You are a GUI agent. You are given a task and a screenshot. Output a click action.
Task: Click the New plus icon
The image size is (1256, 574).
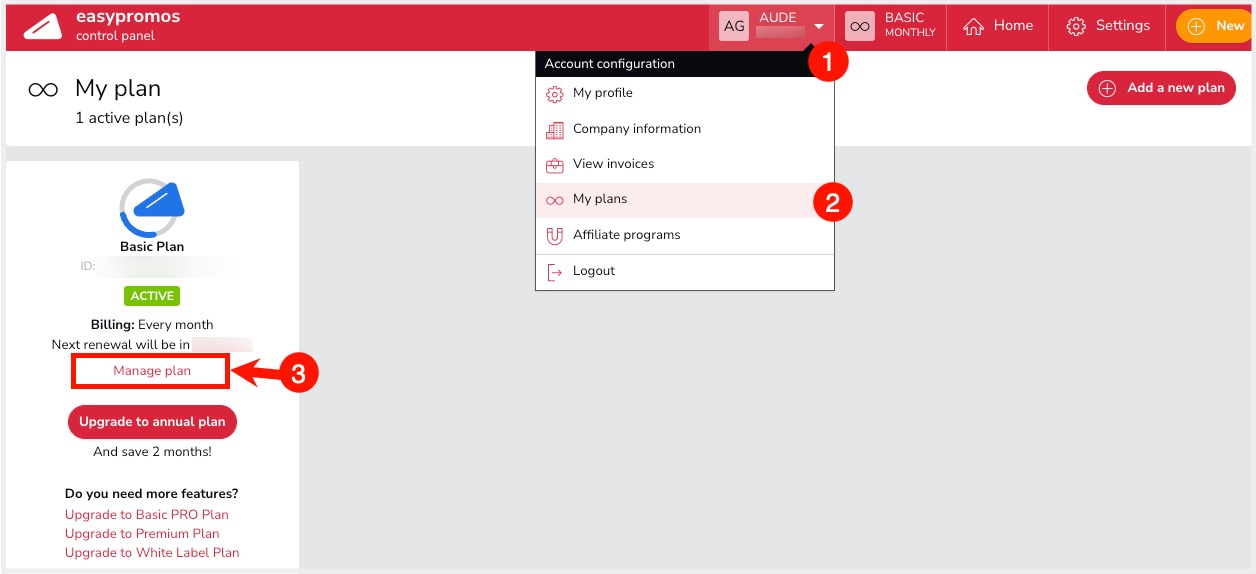pyautogui.click(x=1196, y=26)
